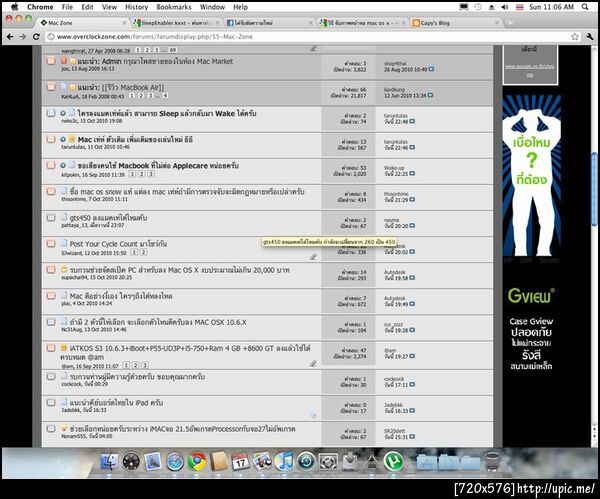600x499 pixels.
Task: Click the status icon on Sleep/Wake thread row
Action: [51, 113]
